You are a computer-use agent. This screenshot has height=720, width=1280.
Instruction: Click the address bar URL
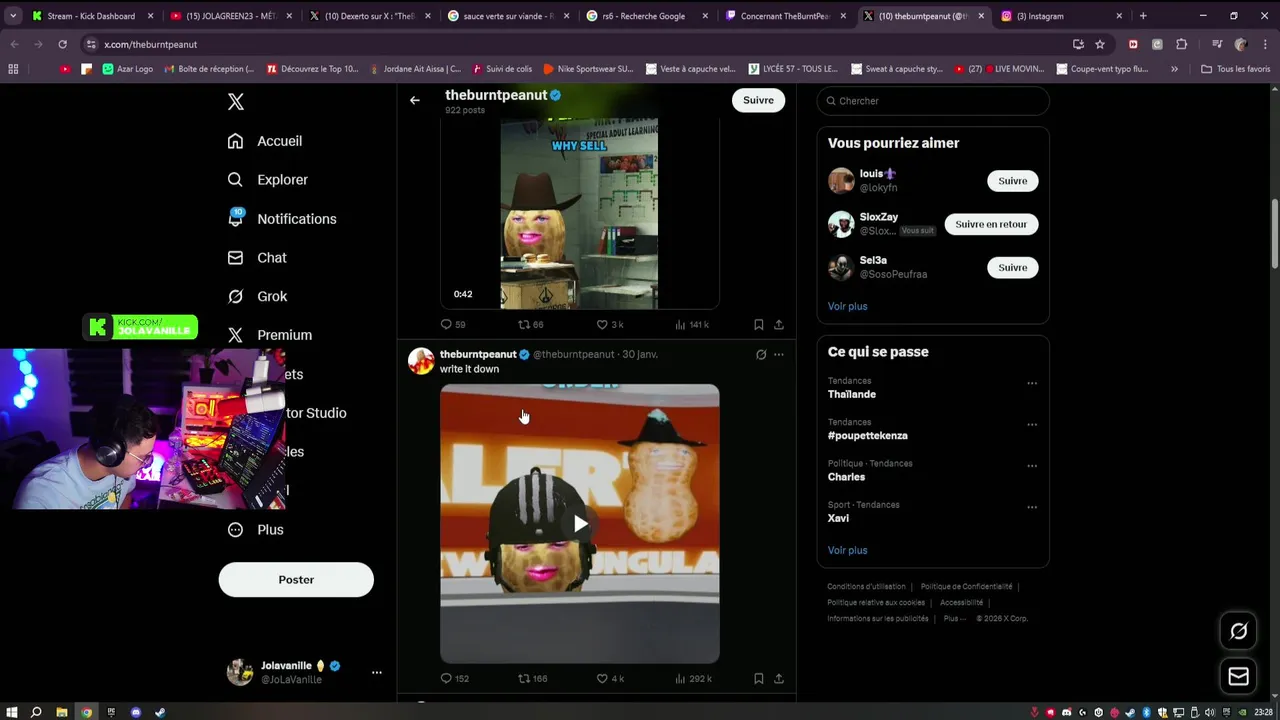tap(151, 44)
